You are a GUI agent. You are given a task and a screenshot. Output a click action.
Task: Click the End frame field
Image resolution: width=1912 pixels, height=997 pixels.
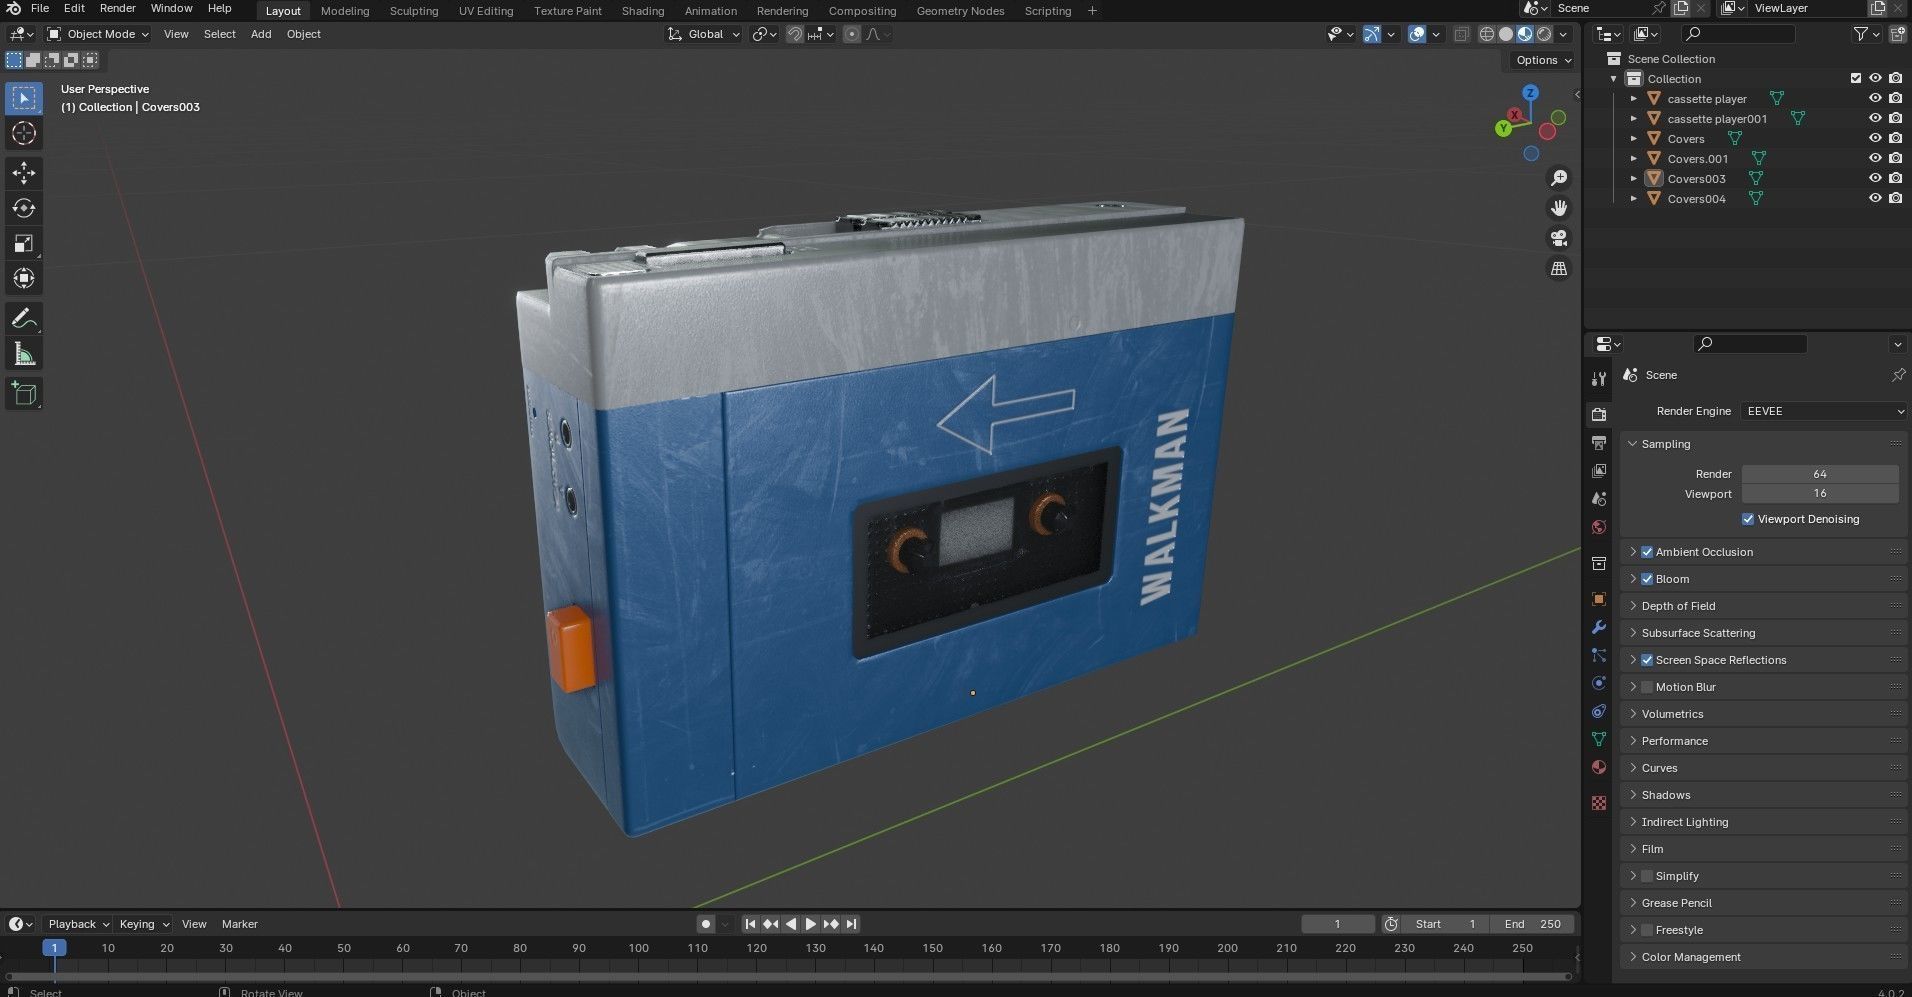(1532, 924)
